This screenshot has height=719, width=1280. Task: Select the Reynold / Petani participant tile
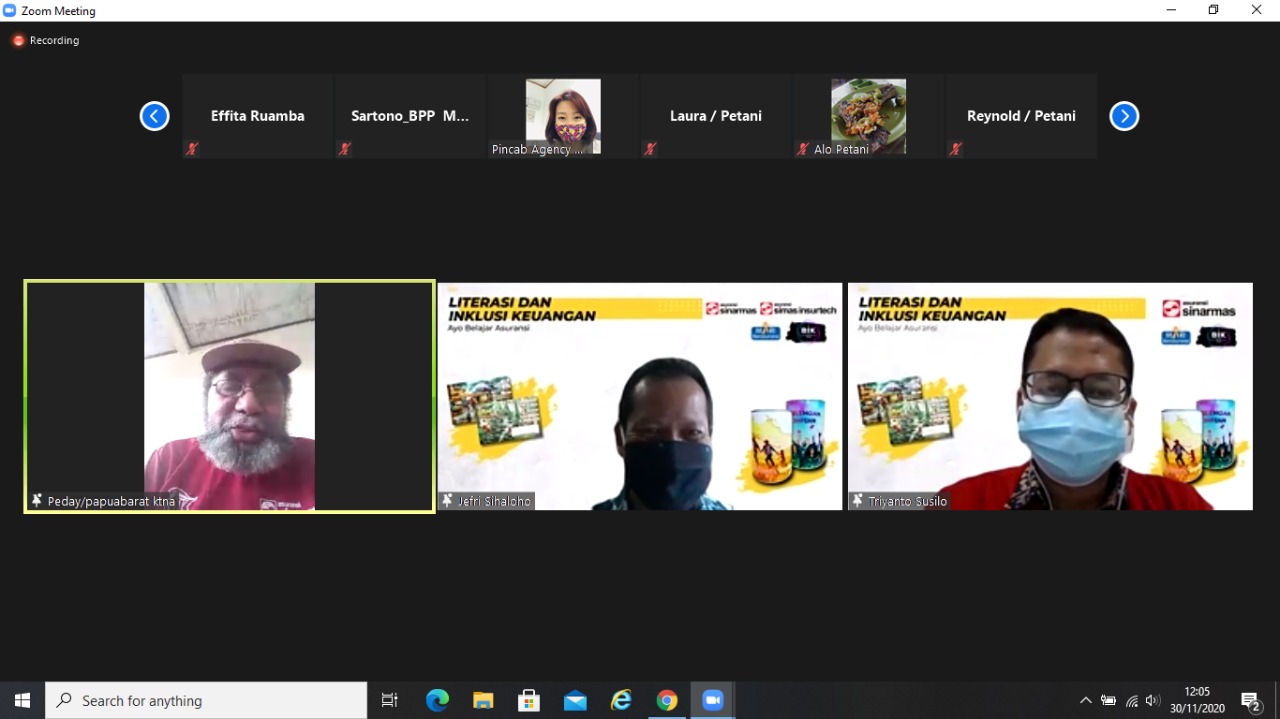1021,116
